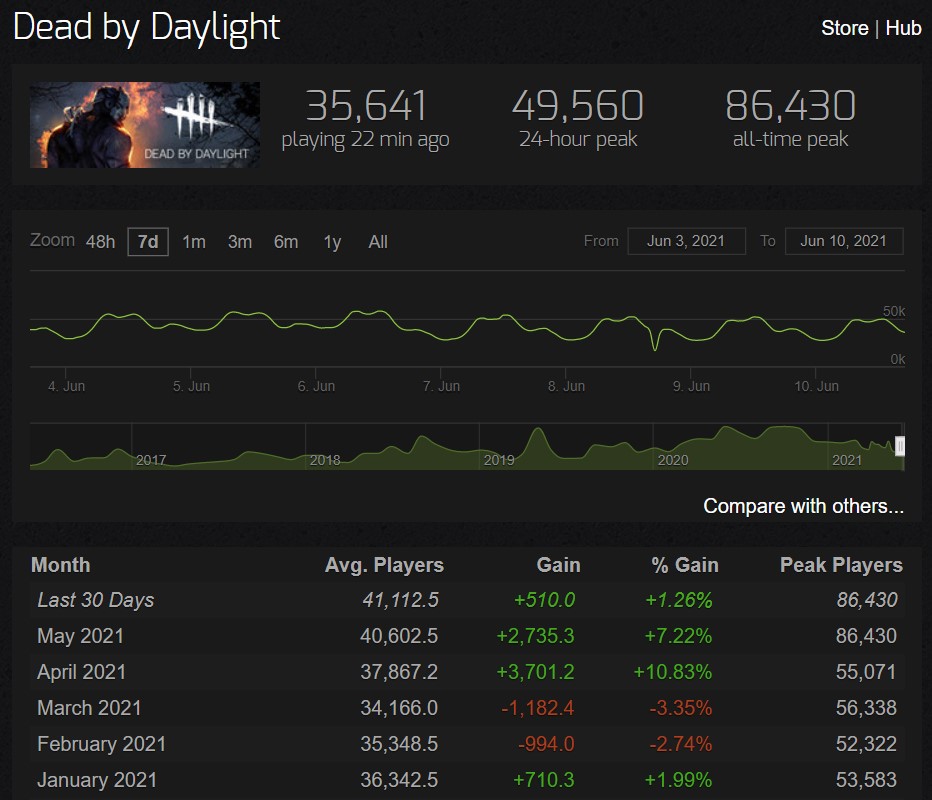Screen dimensions: 932x800
Task: Click the range navigator handle at right
Action: 899,446
